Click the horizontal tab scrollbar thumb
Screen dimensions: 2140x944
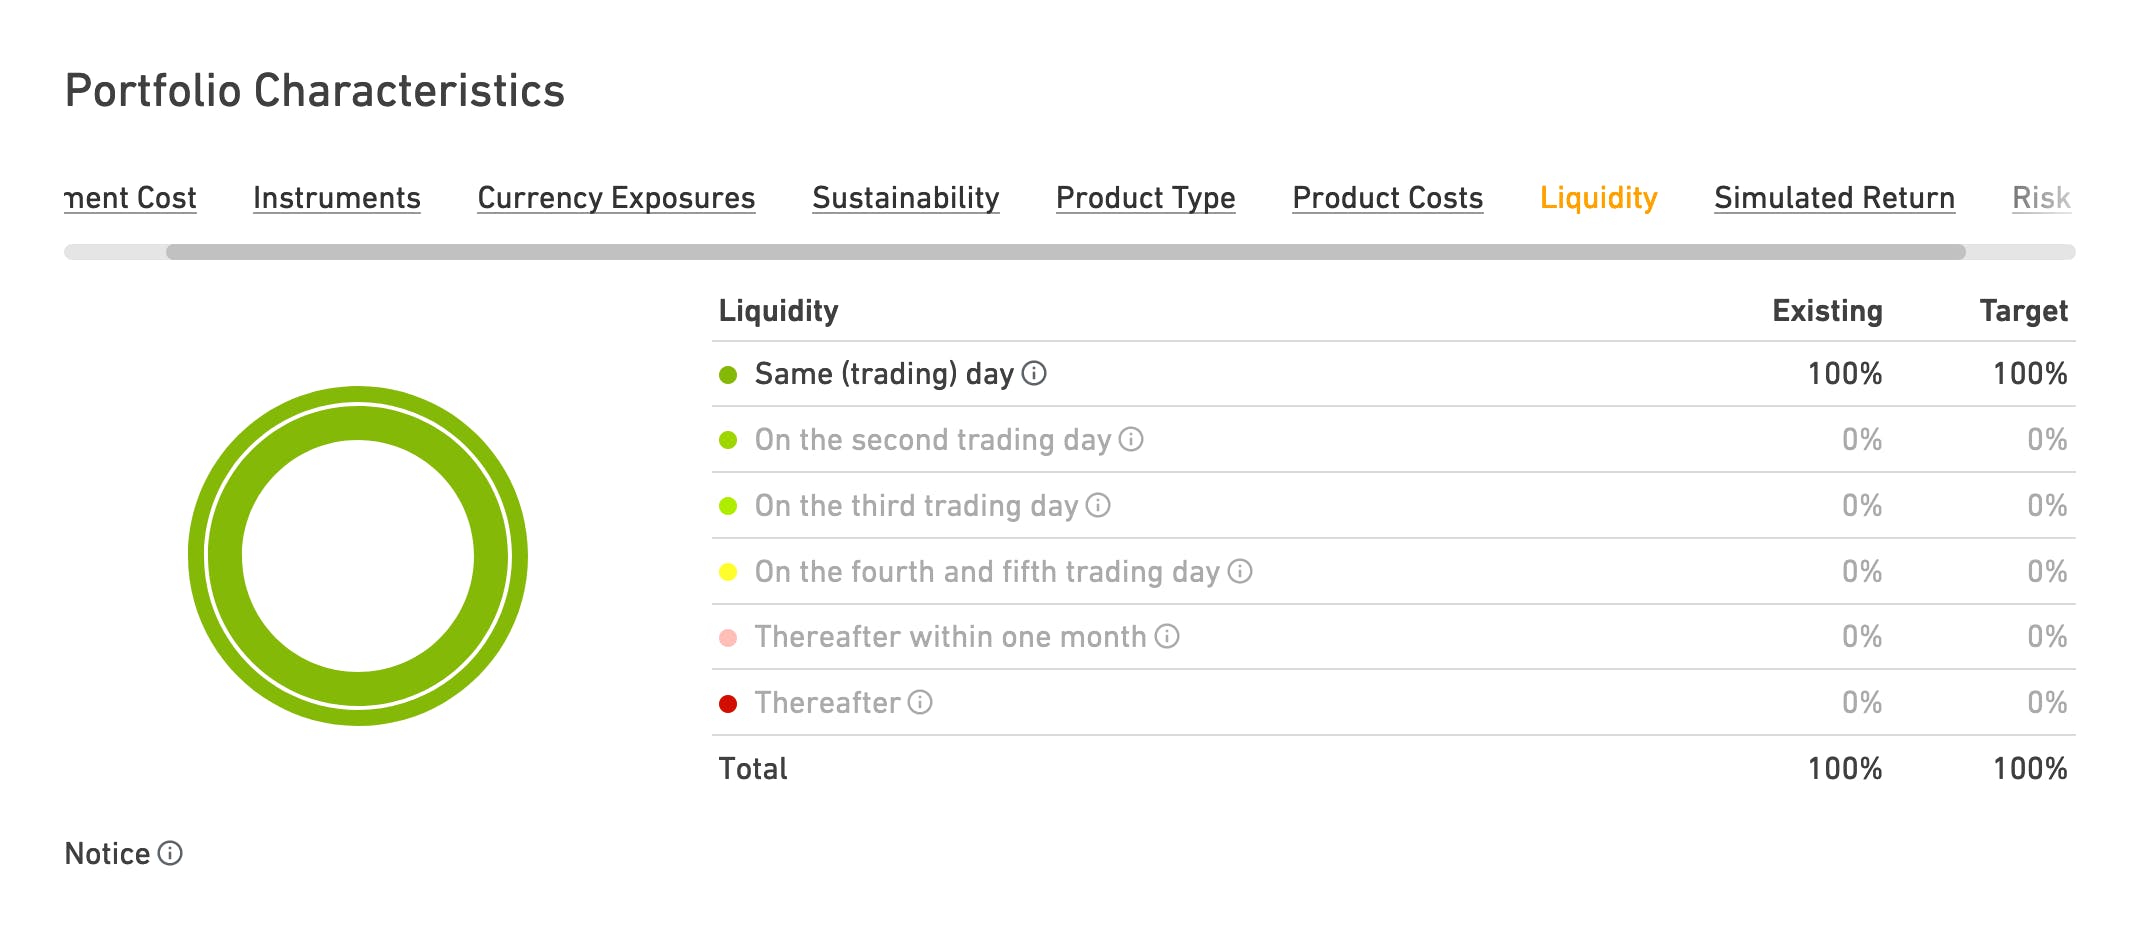(x=1066, y=252)
